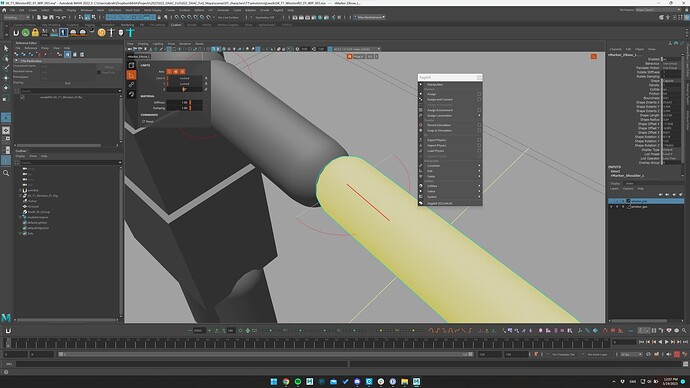Click the cyan T-pose figure shelf icon
The width and height of the screenshot is (690, 388).
[131, 32]
